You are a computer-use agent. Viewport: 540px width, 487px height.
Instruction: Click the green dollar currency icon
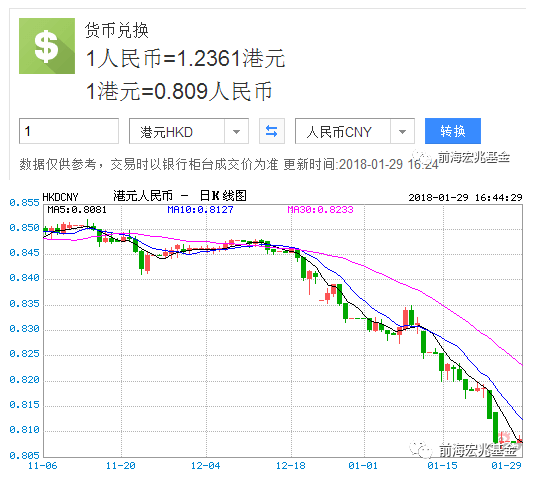tap(47, 46)
